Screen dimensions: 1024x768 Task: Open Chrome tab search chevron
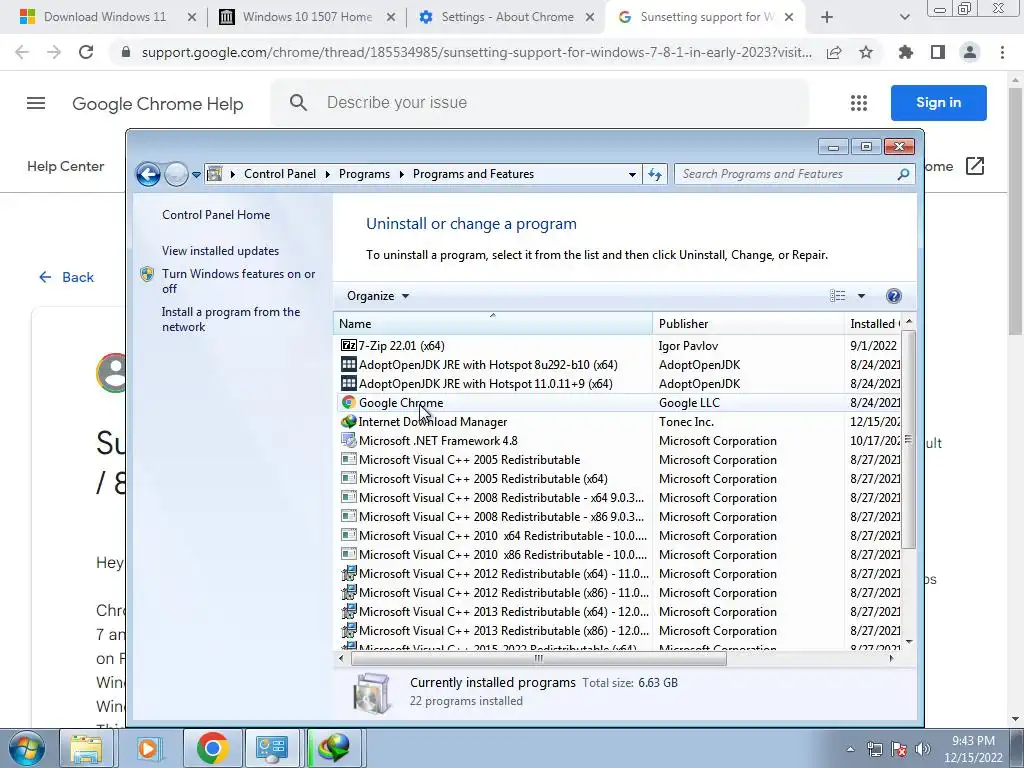click(904, 17)
